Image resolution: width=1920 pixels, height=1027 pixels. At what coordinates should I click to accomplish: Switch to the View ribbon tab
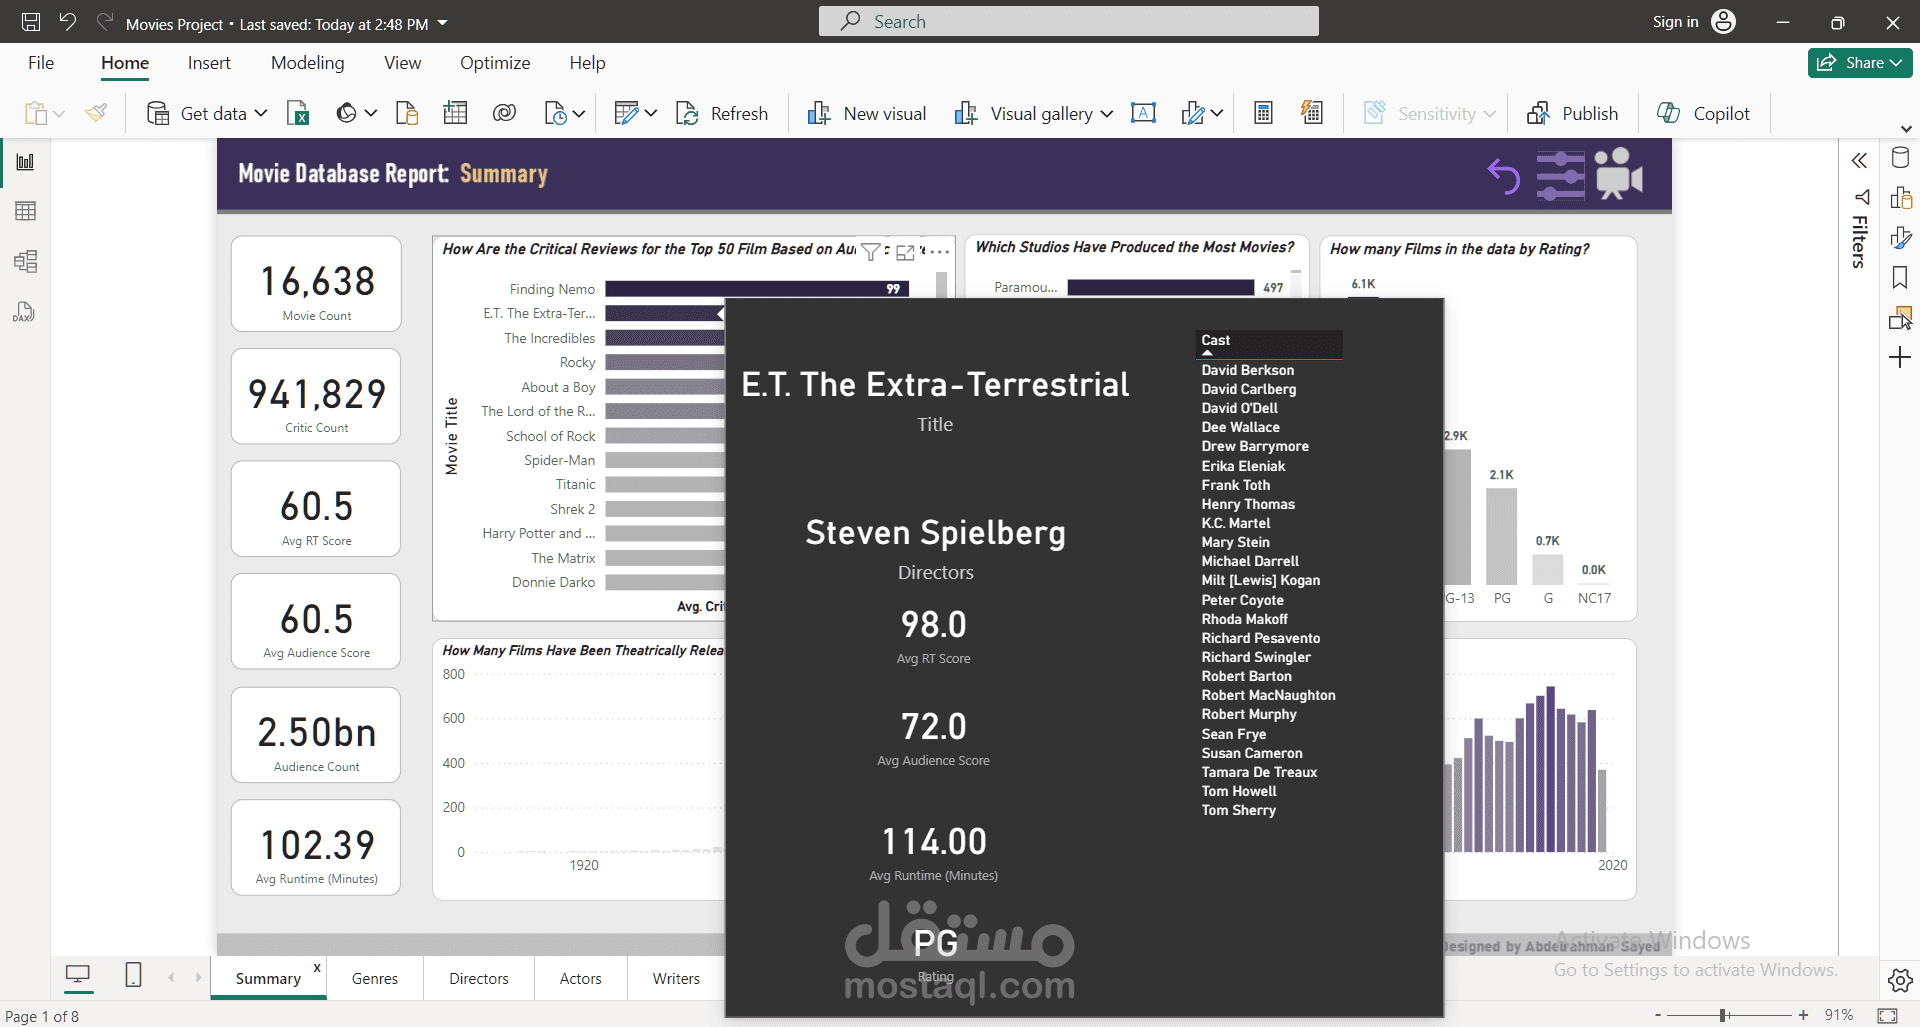click(402, 63)
